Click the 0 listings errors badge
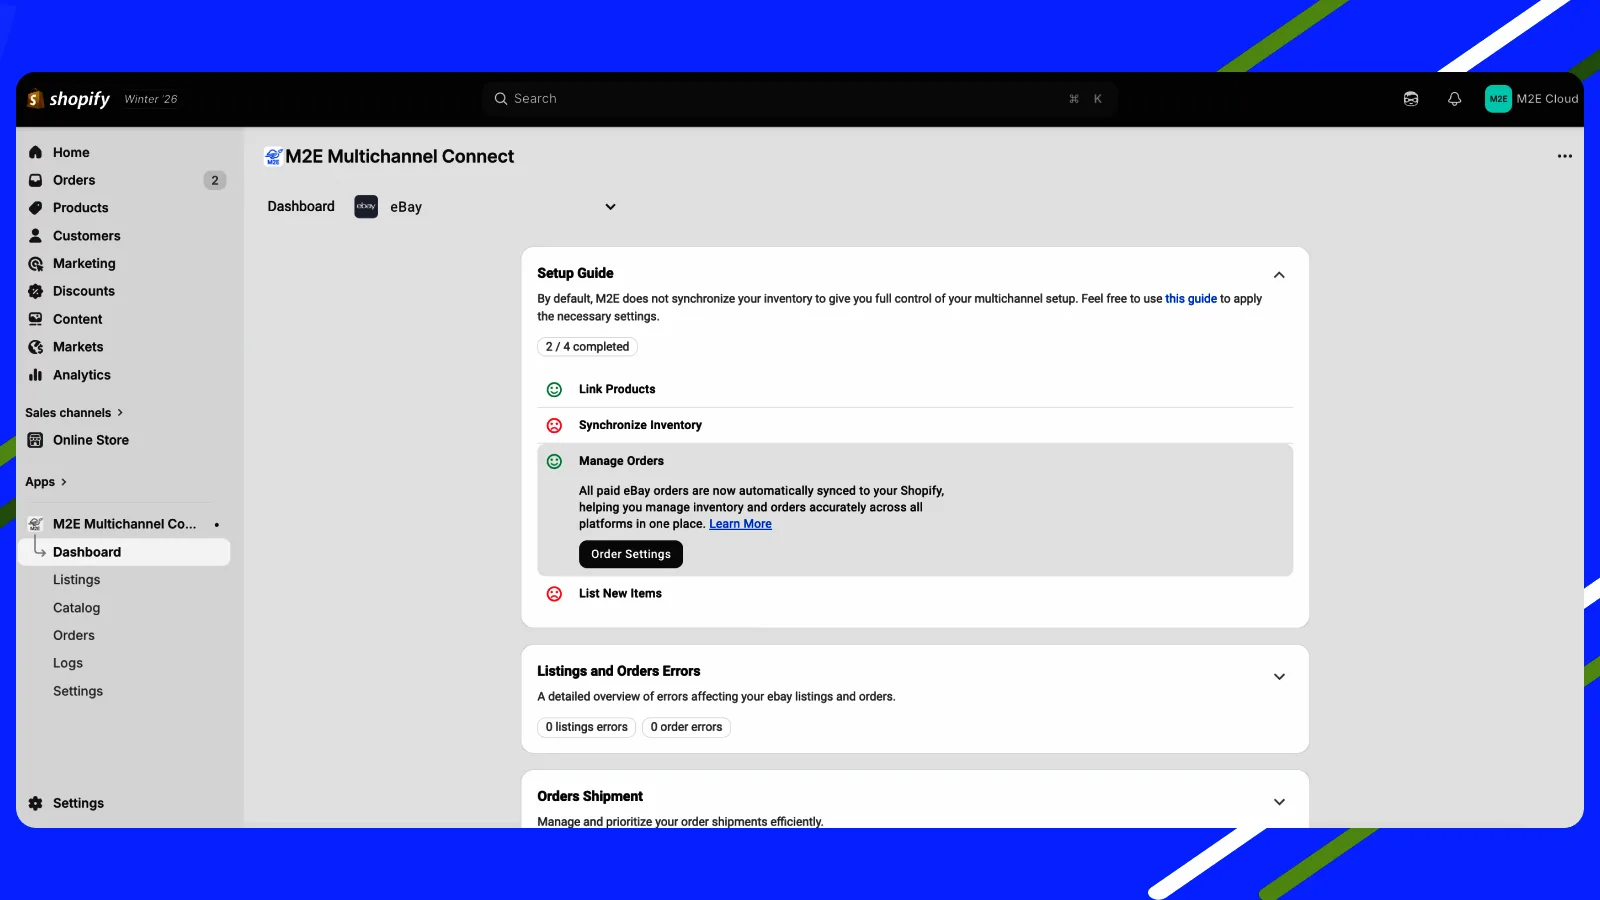Screen dimensions: 1600x900 (587, 727)
